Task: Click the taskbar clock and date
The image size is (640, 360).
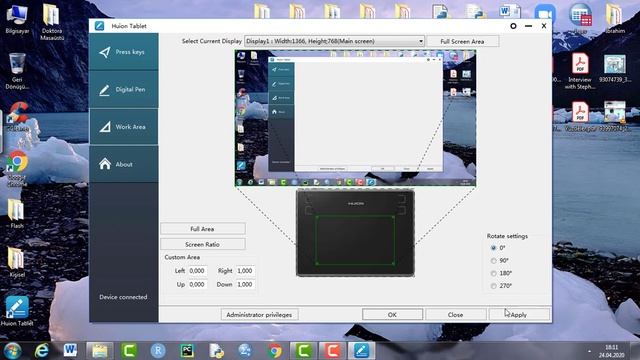Action: pyautogui.click(x=611, y=351)
